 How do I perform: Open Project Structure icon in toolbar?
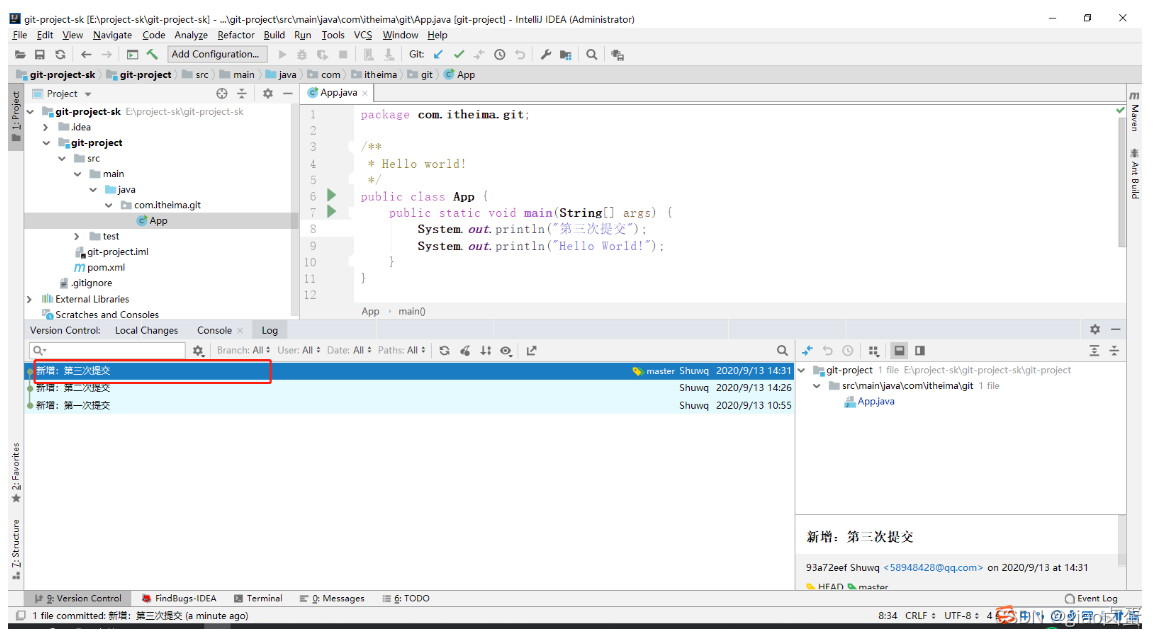point(566,55)
